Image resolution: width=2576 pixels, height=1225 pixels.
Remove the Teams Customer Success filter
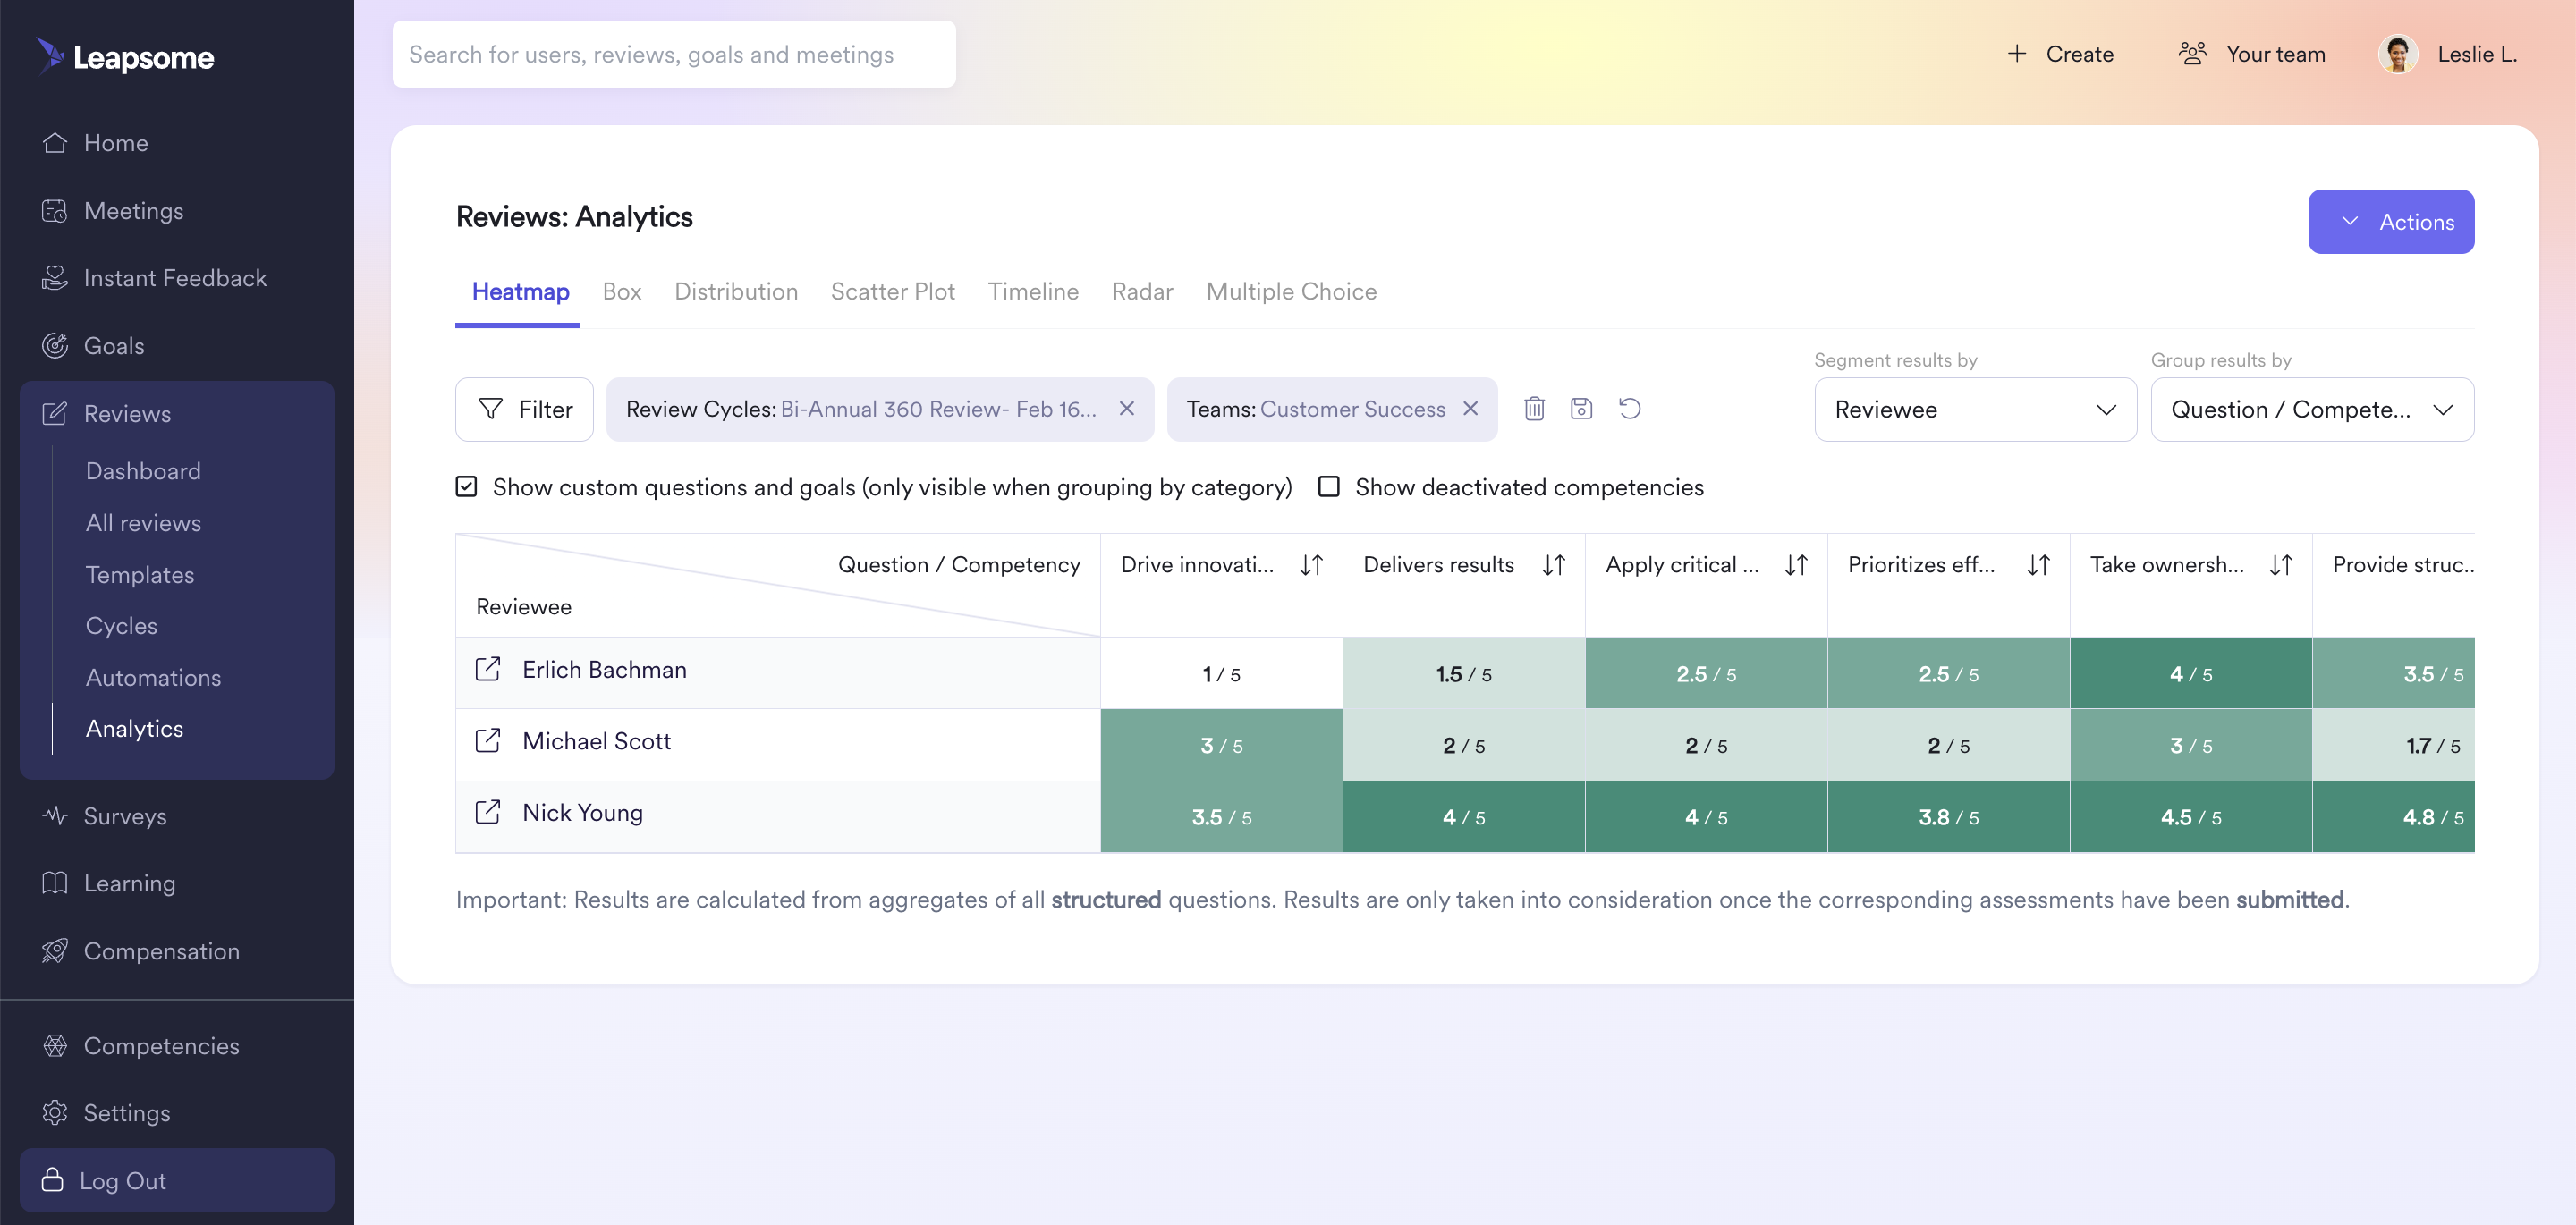coord(1470,409)
